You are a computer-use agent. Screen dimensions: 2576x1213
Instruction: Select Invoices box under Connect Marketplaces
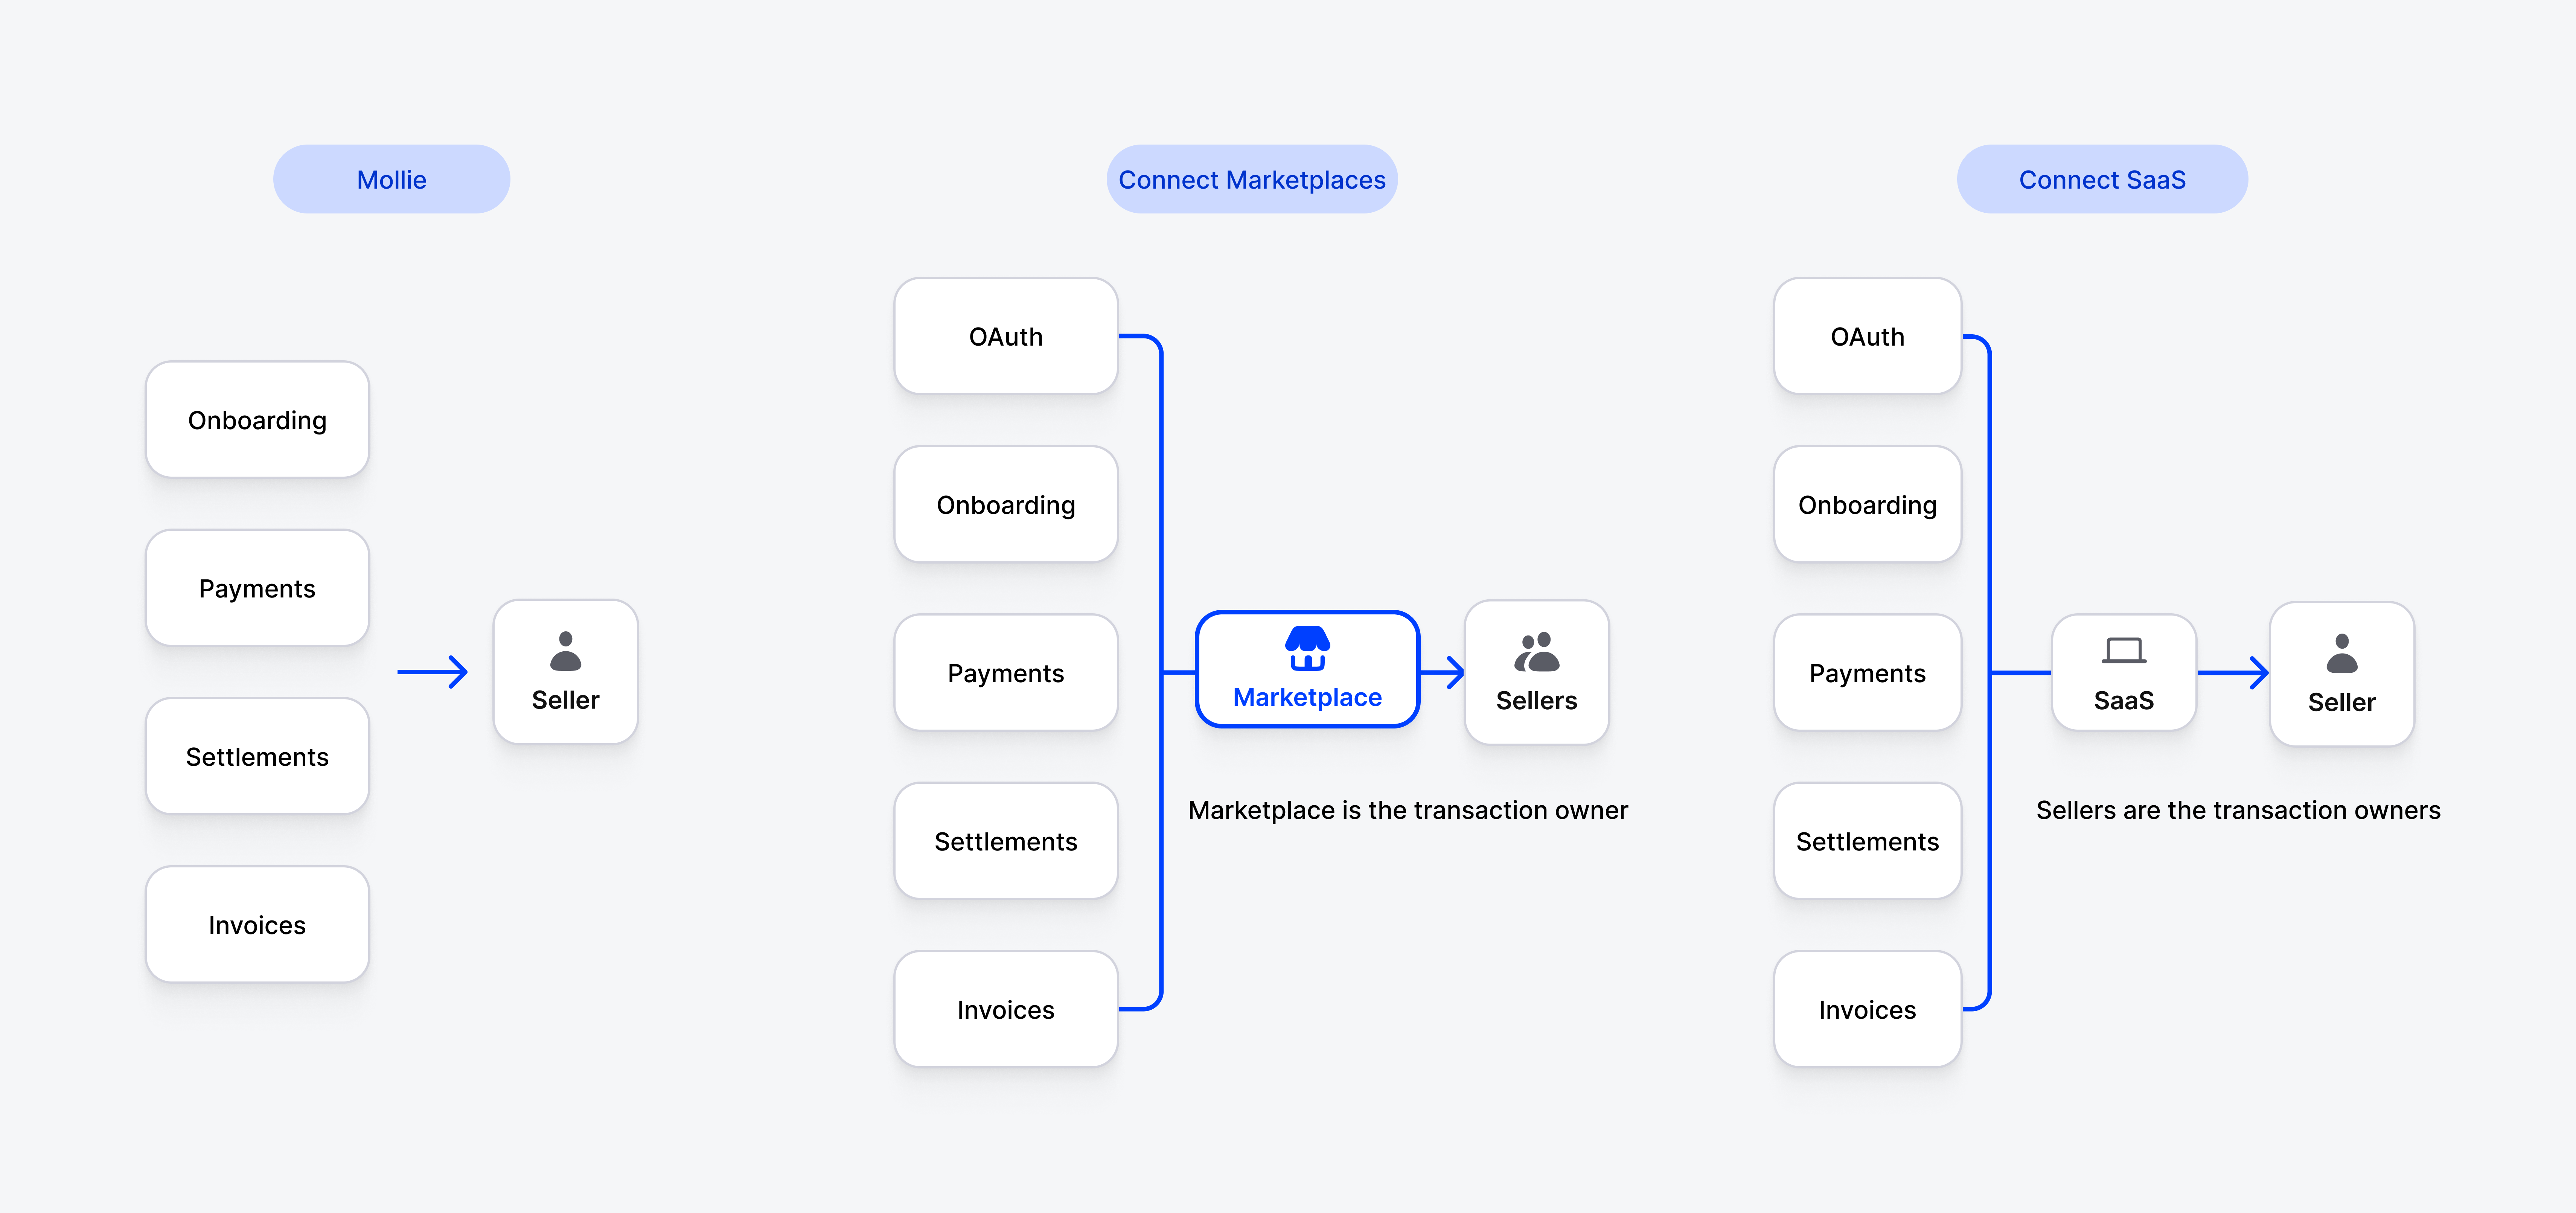[x=1006, y=1009]
